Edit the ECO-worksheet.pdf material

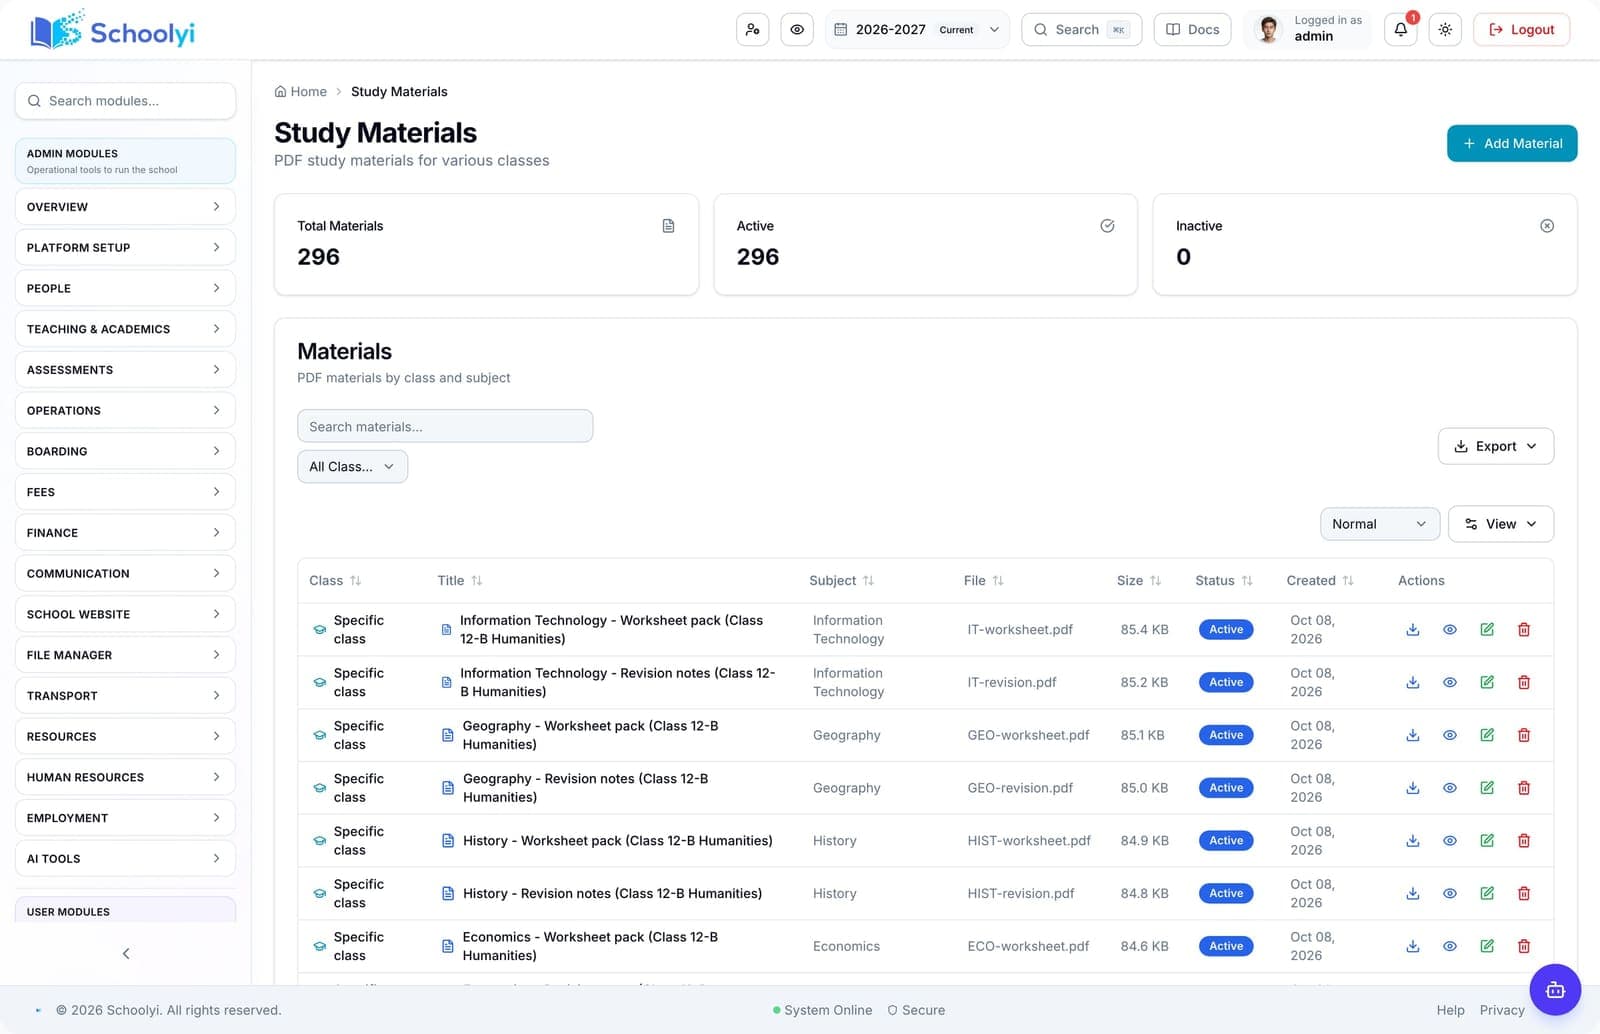(1487, 946)
